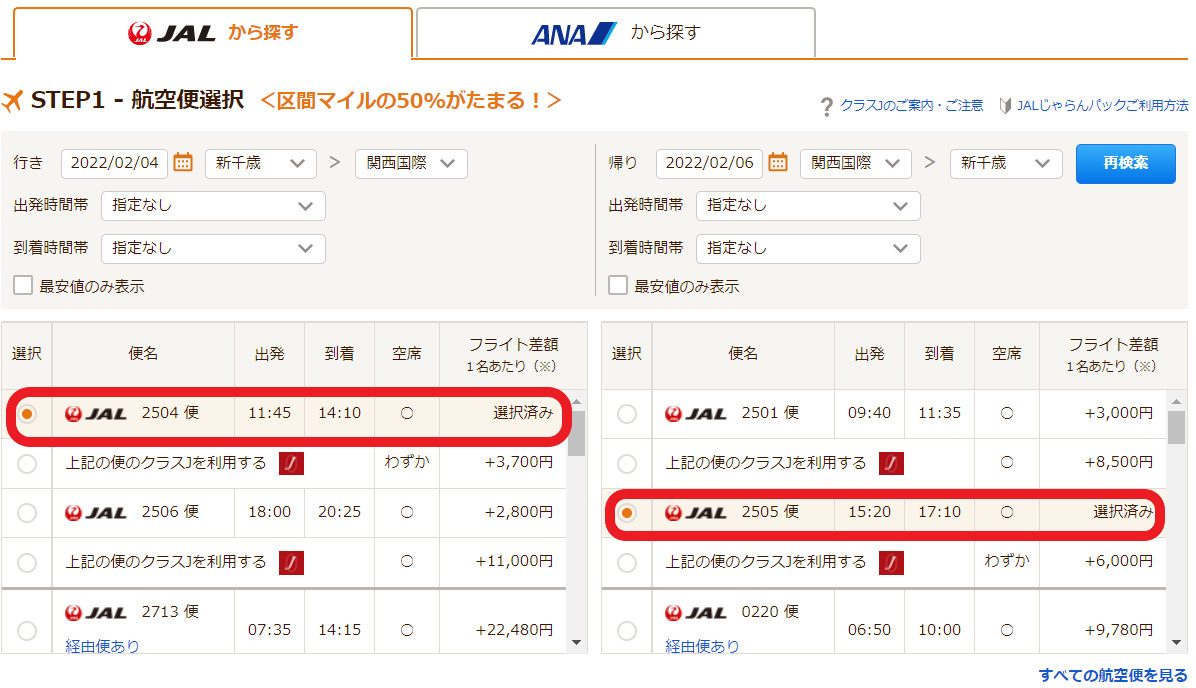Open クラスJのご案内・ご注意 link
1196x688 pixels.
(x=911, y=105)
